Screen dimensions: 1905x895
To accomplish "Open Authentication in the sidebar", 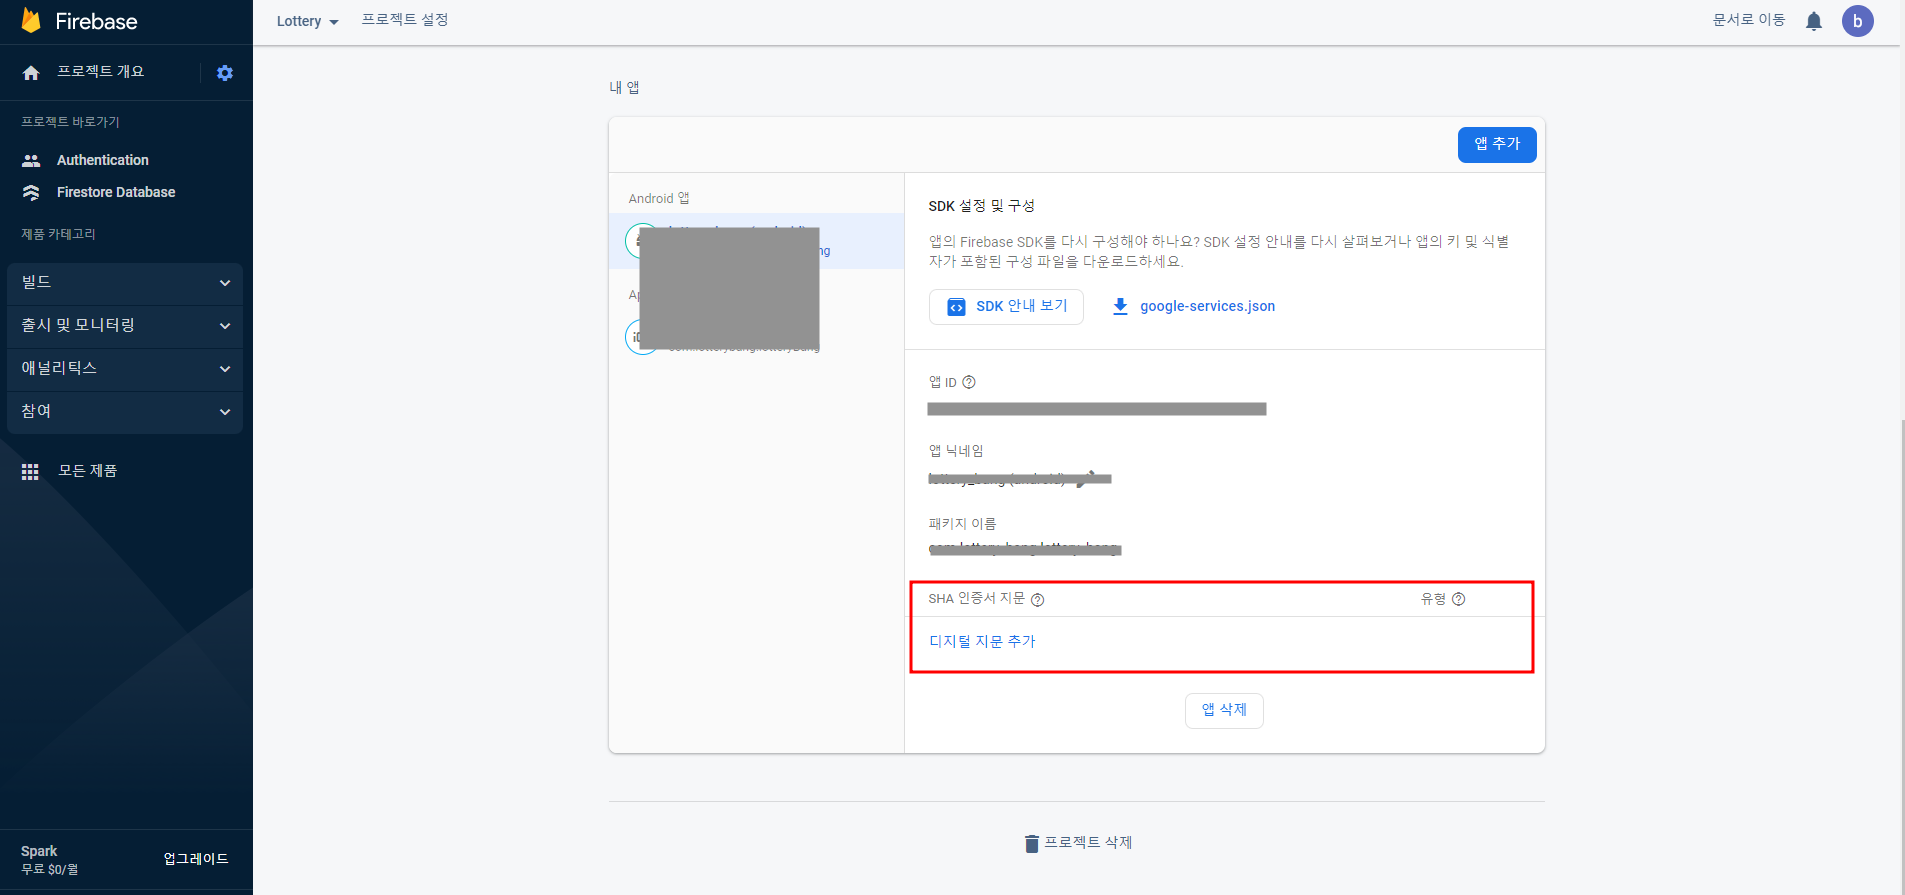I will click(103, 160).
